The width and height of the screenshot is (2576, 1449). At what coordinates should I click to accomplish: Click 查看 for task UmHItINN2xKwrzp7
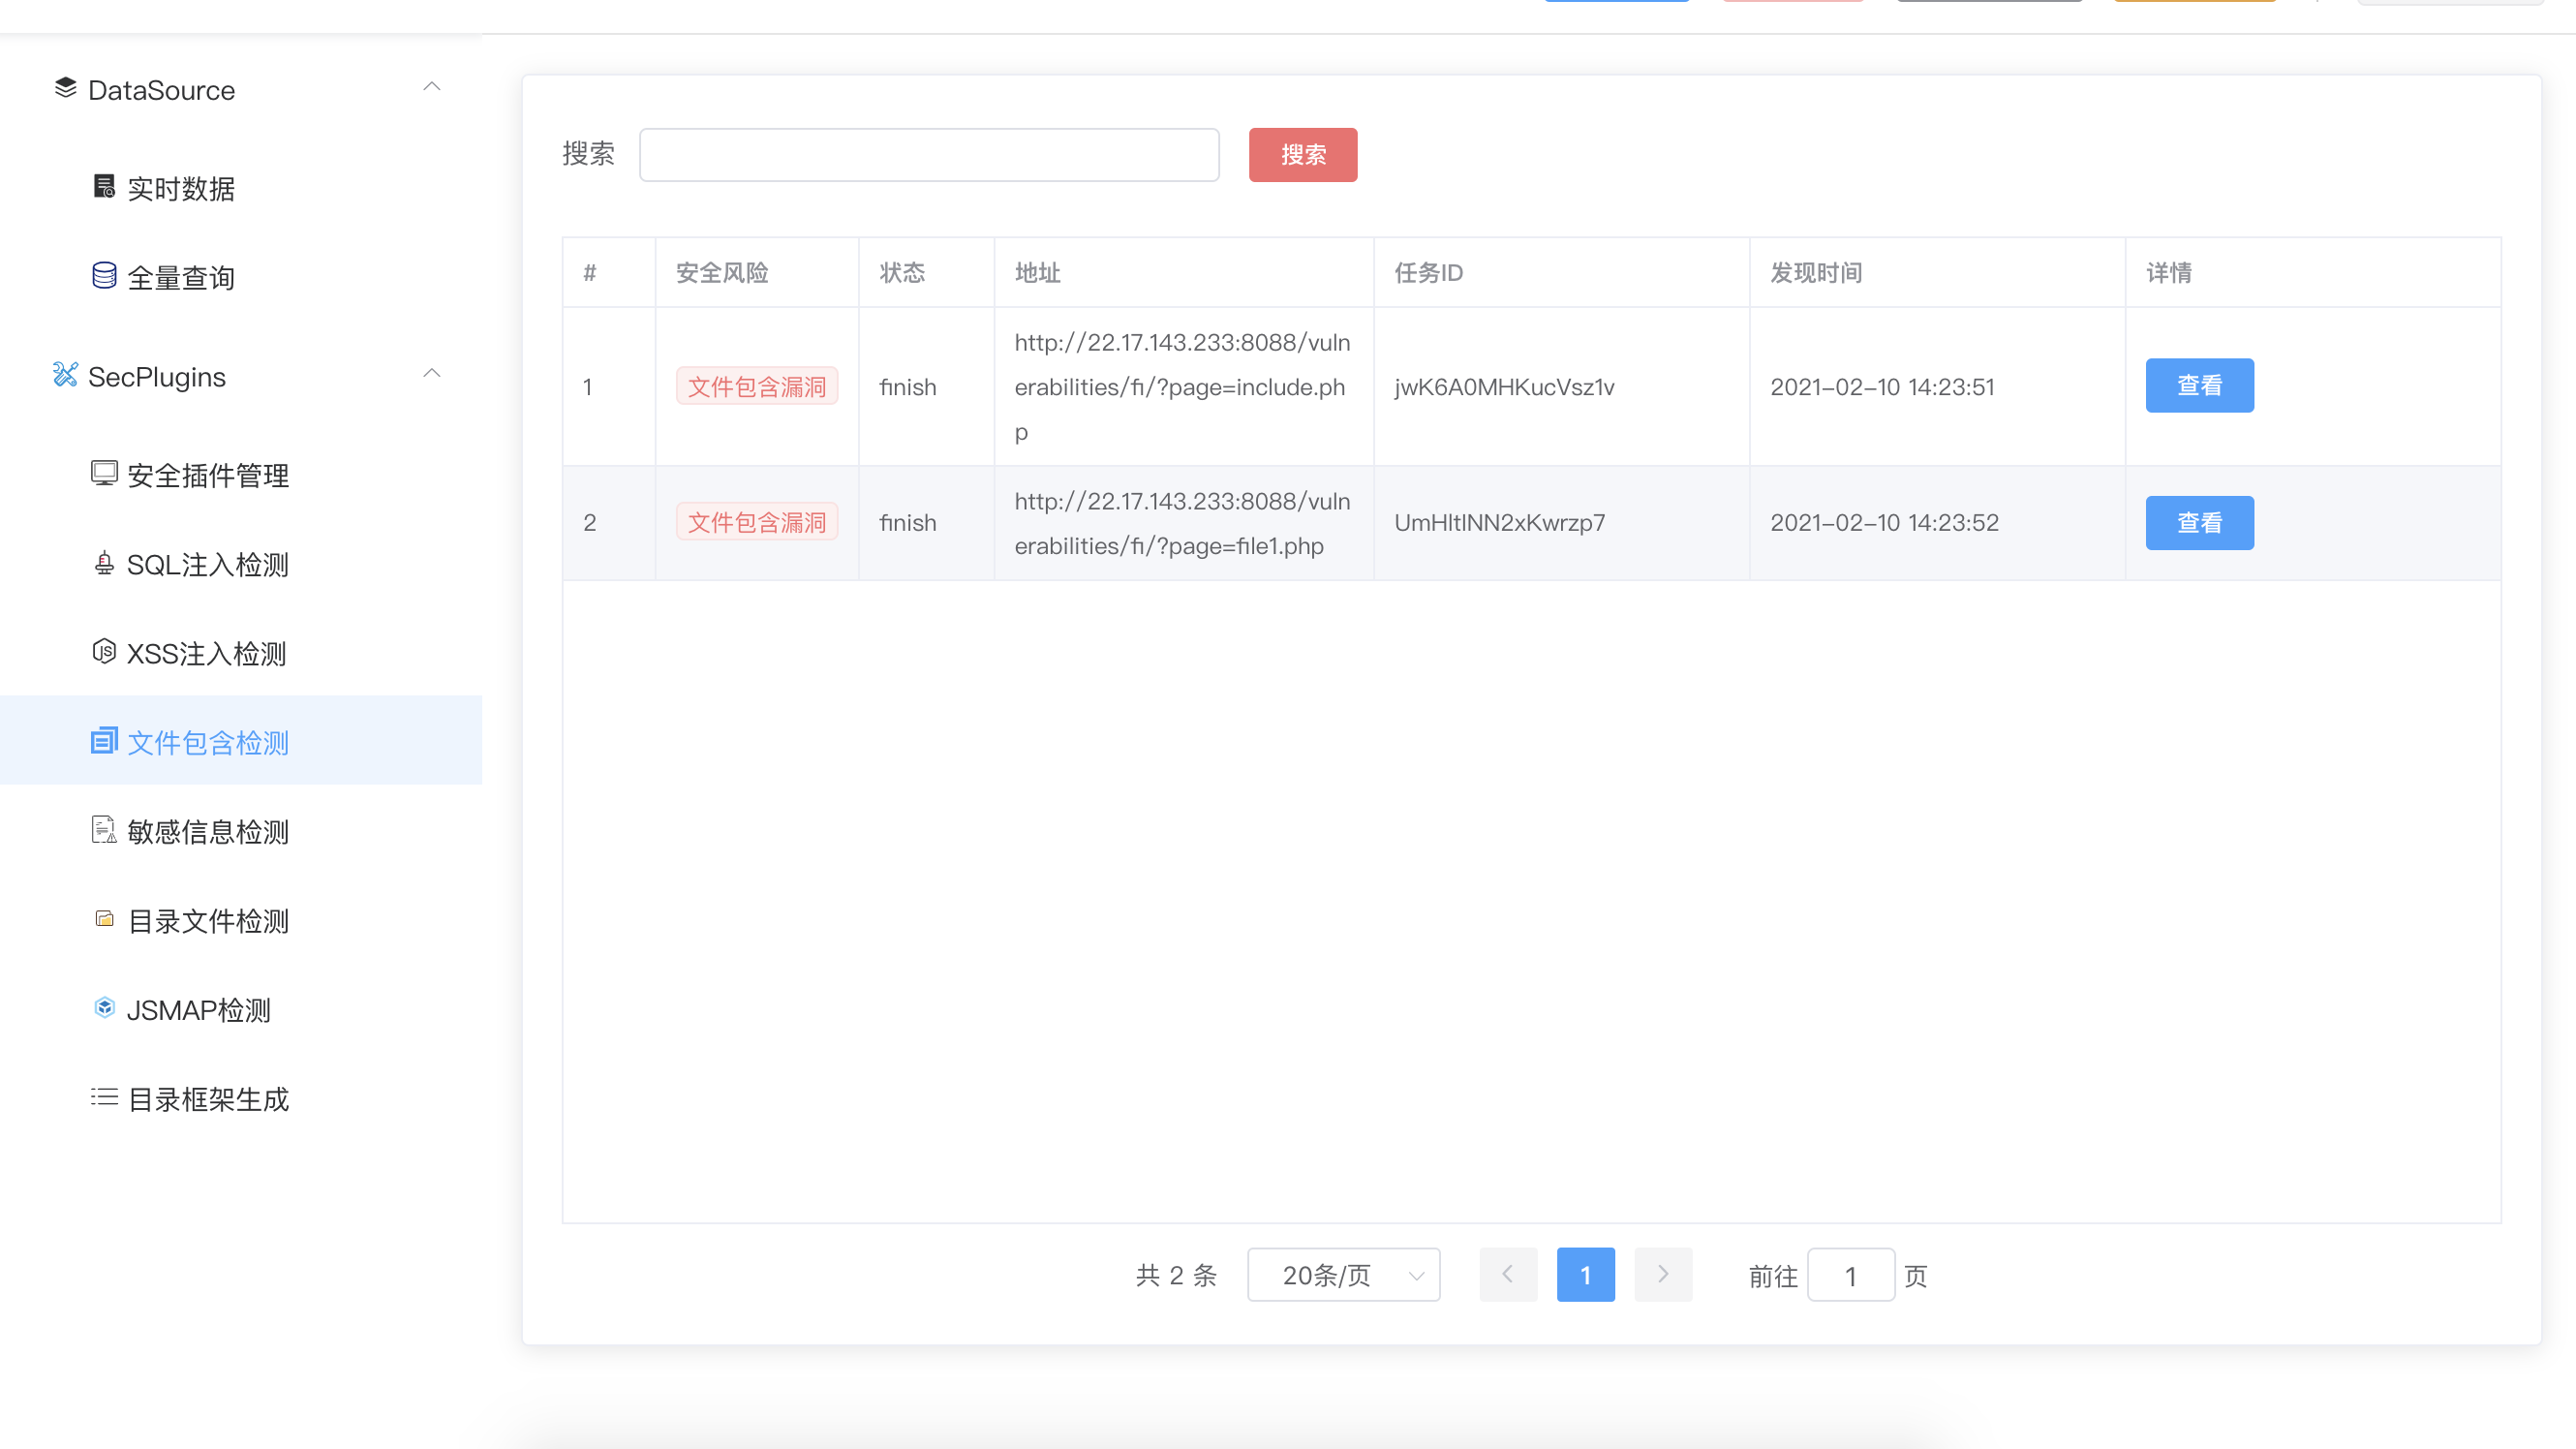click(x=2199, y=523)
